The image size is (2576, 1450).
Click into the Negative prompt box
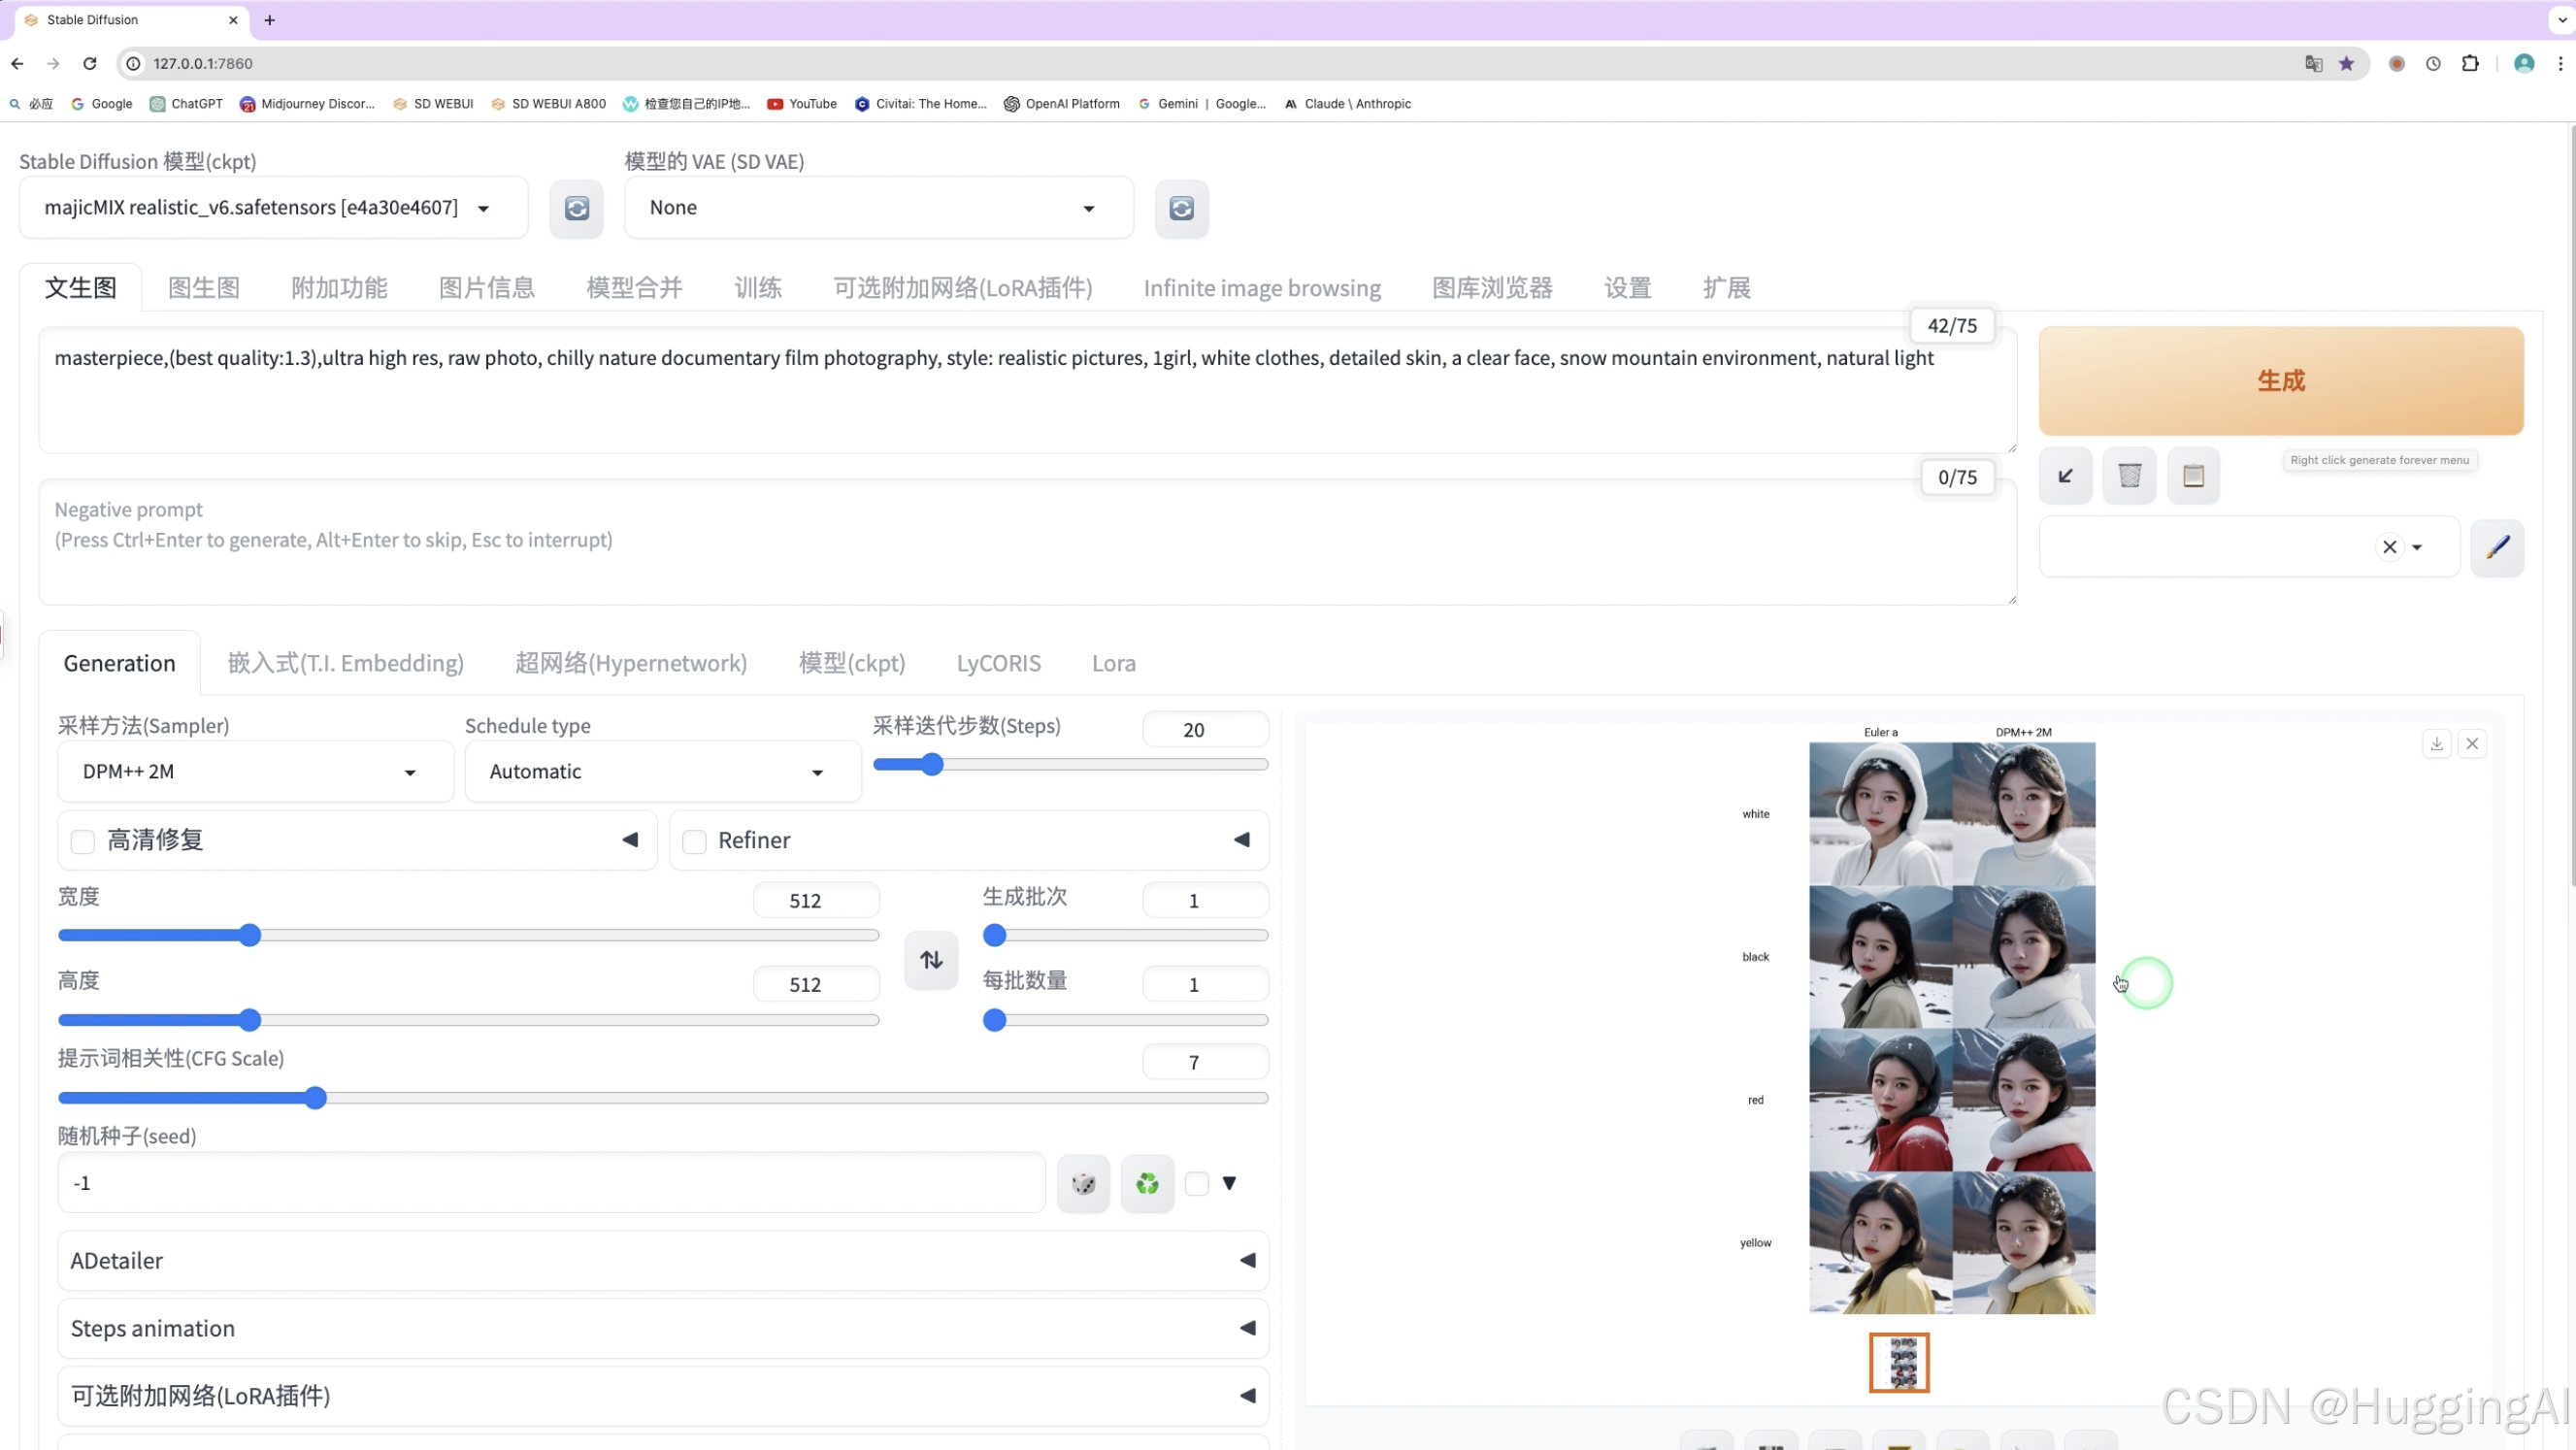tap(1027, 541)
